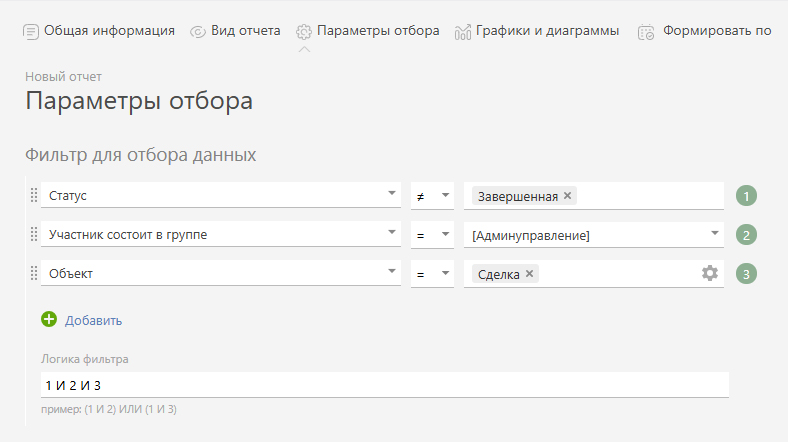Click the filter number 1 badge
The height and width of the screenshot is (442, 788).
746,196
